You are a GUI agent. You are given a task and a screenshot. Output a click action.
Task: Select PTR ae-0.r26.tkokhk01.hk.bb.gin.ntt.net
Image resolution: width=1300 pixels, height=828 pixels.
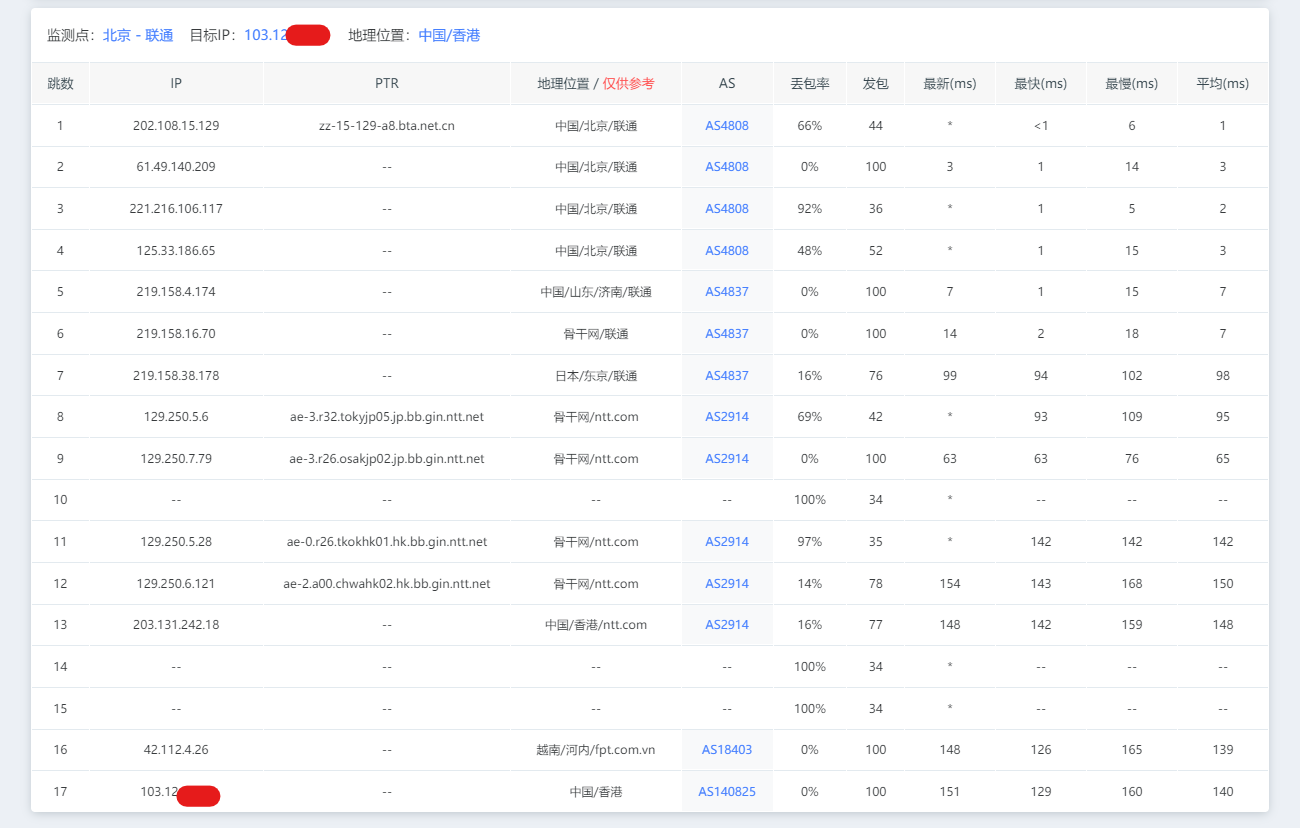(x=387, y=542)
